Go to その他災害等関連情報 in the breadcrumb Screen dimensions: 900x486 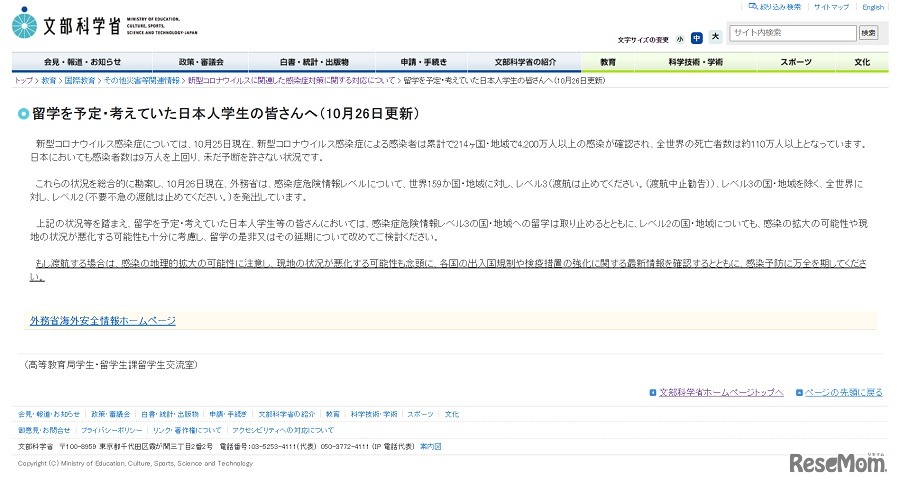[x=142, y=81]
